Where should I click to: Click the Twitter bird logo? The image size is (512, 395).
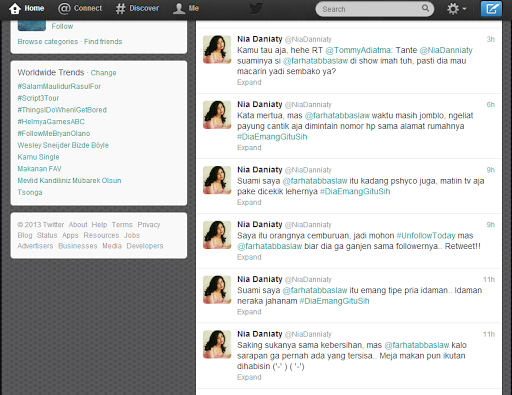256,9
